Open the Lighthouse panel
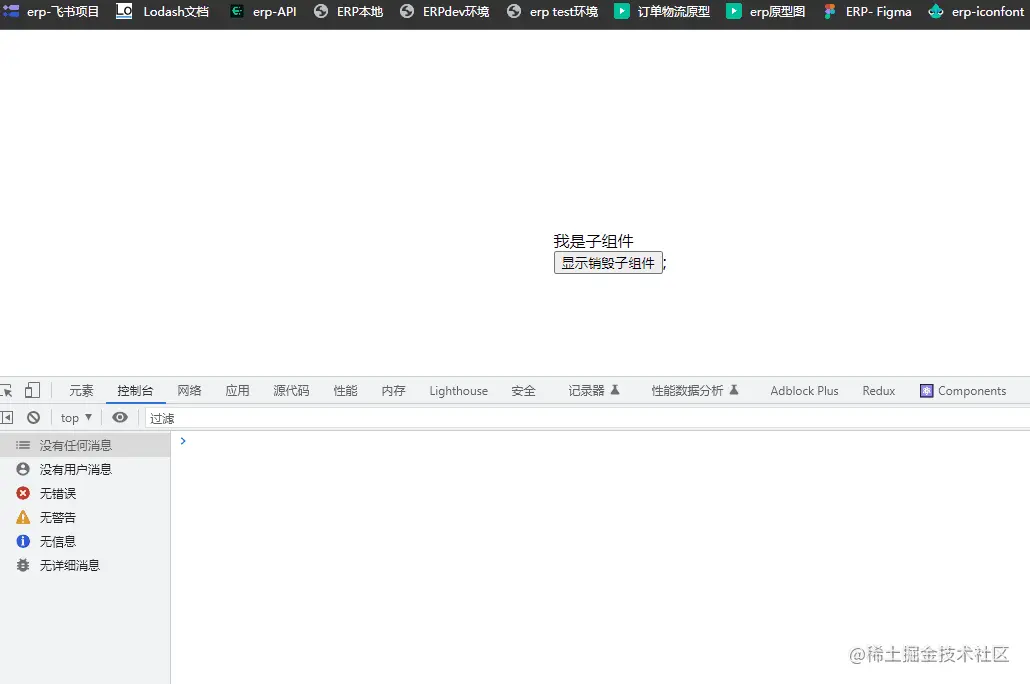1030x684 pixels. coord(458,390)
